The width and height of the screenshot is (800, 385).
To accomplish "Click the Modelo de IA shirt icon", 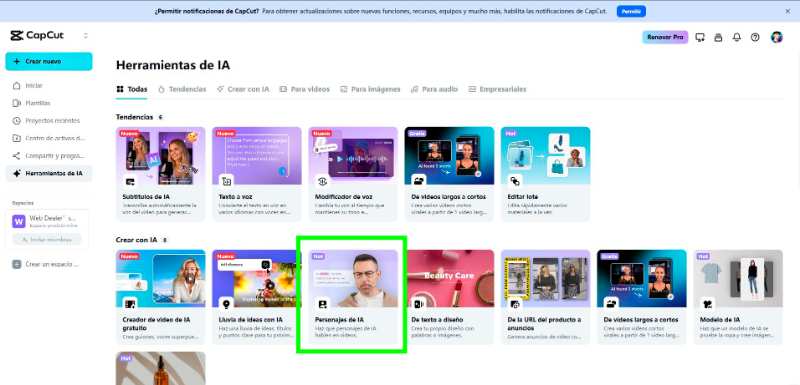I will pos(708,304).
